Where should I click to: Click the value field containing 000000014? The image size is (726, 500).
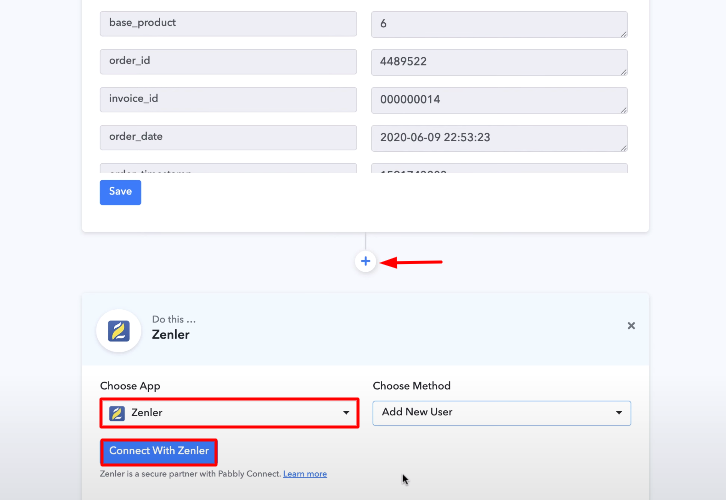point(499,100)
